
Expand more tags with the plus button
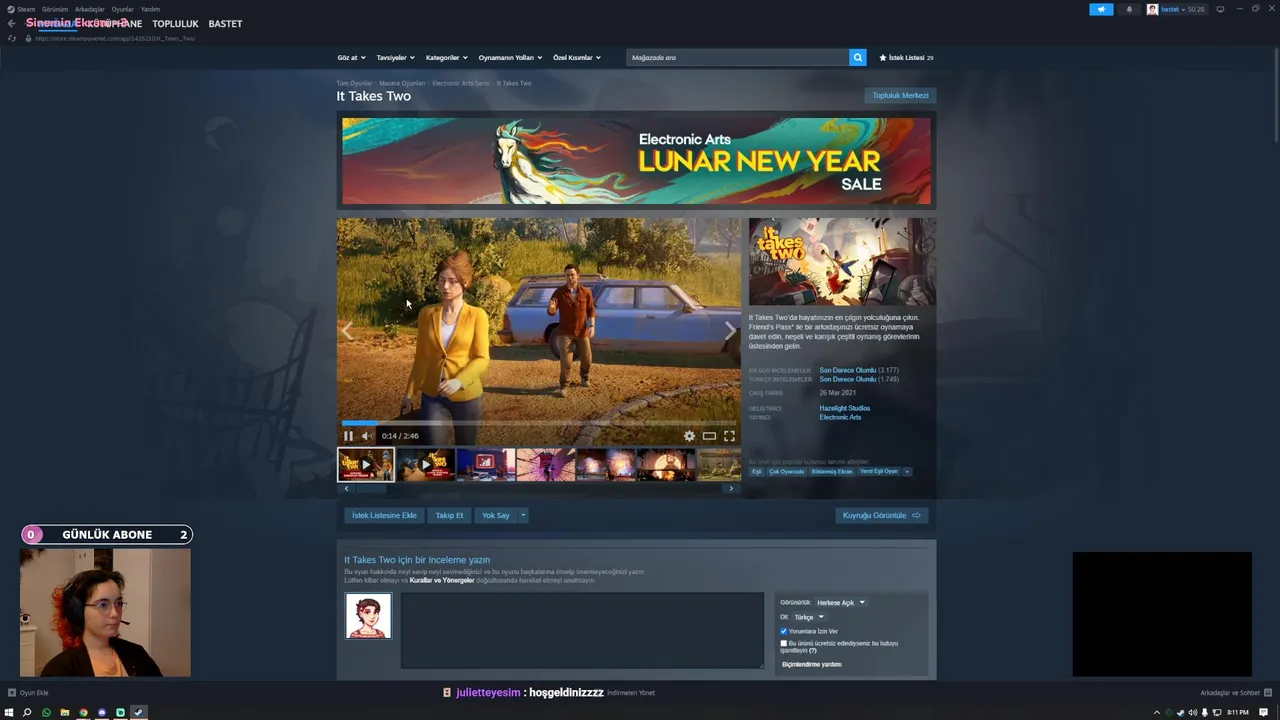(x=907, y=471)
